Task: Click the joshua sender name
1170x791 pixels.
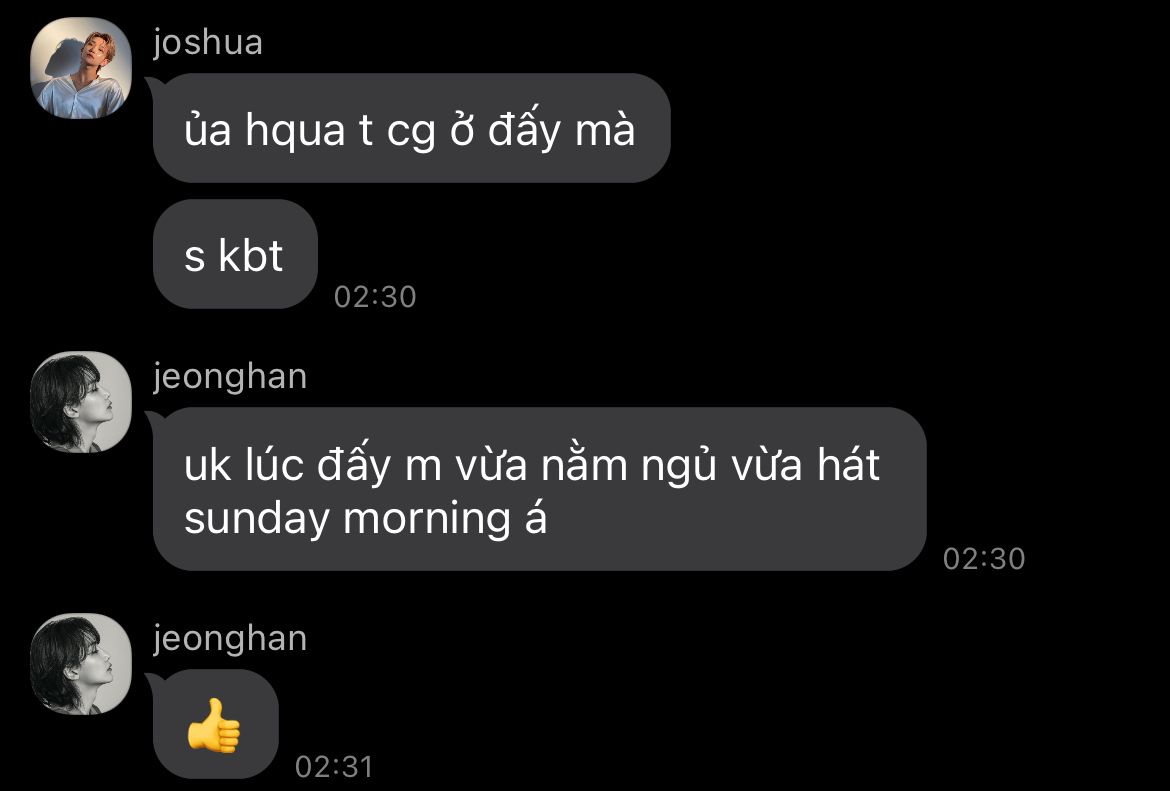Action: click(x=208, y=42)
